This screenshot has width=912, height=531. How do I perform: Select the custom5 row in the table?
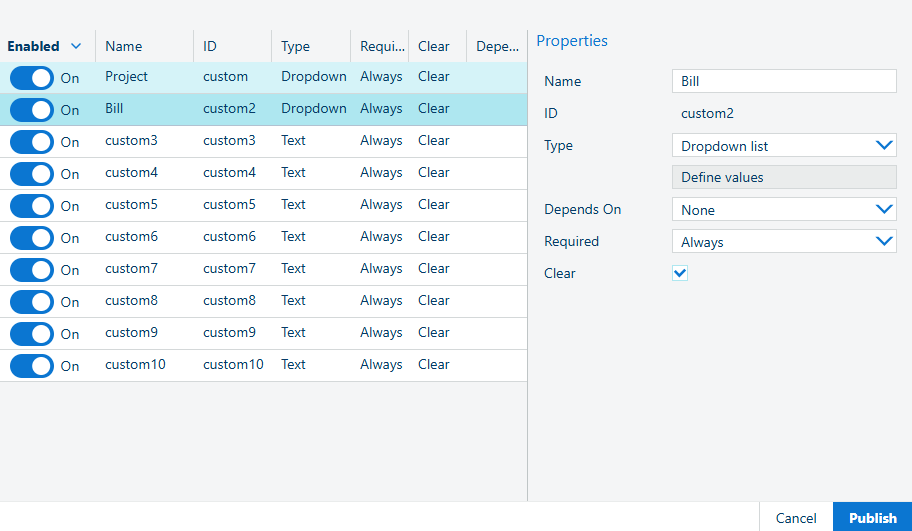pos(131,205)
